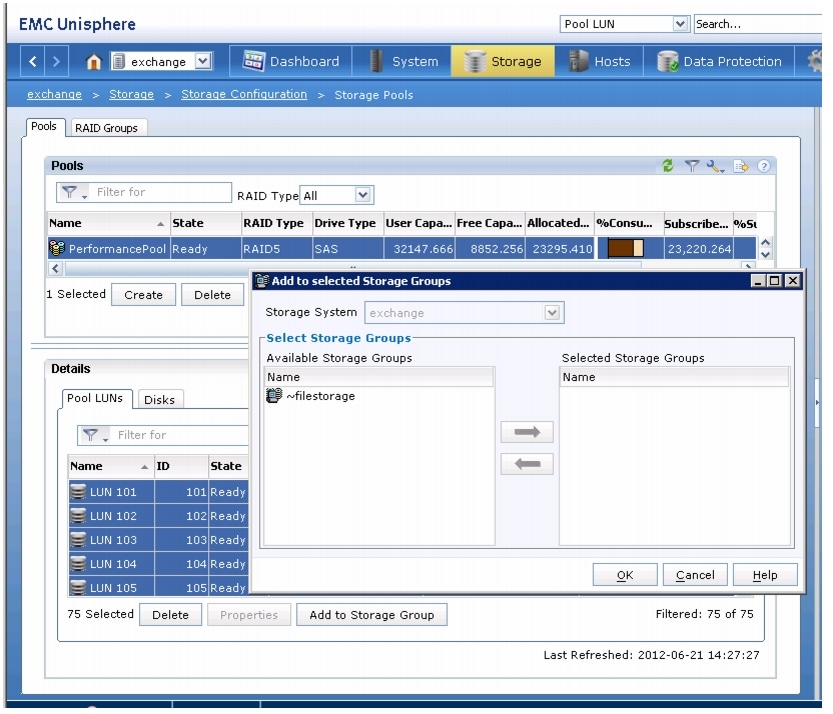
Task: Open the Pools filter options funnel dropdown
Action: tap(73, 192)
